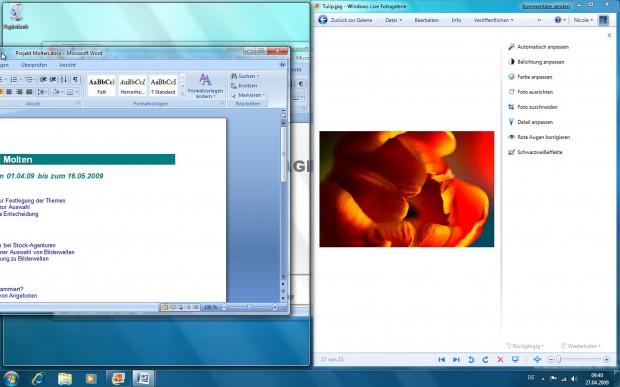
Task: Open the Rückgängig undo dropdown
Action: [x=524, y=346]
